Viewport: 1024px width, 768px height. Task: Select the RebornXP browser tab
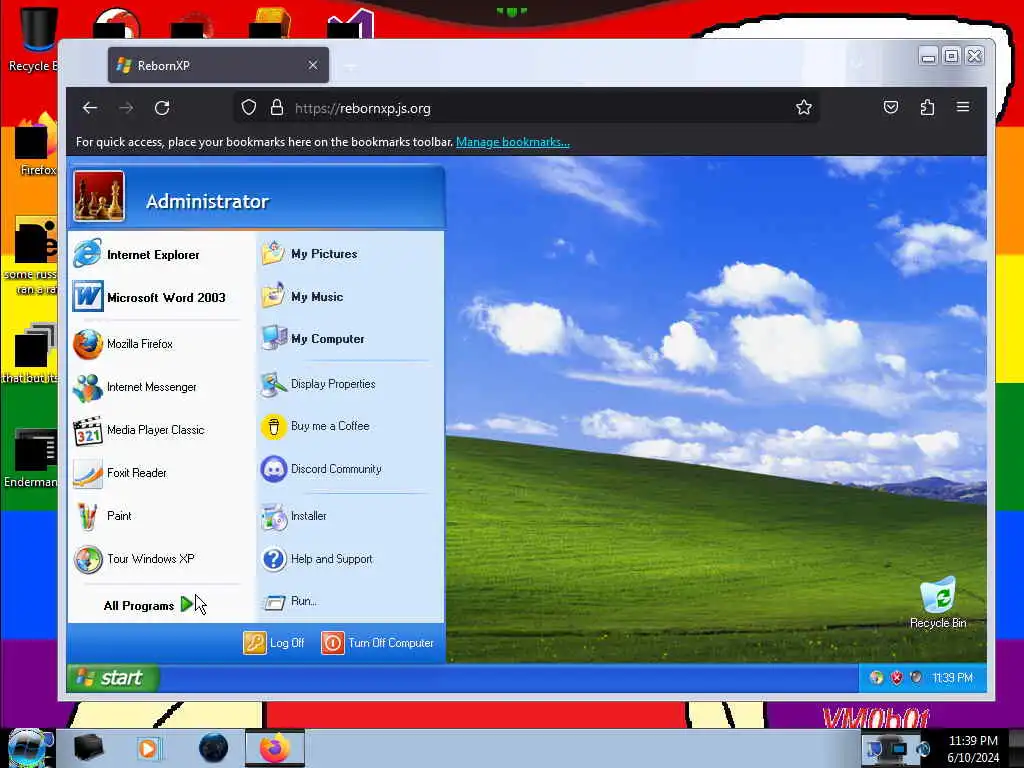pos(218,65)
